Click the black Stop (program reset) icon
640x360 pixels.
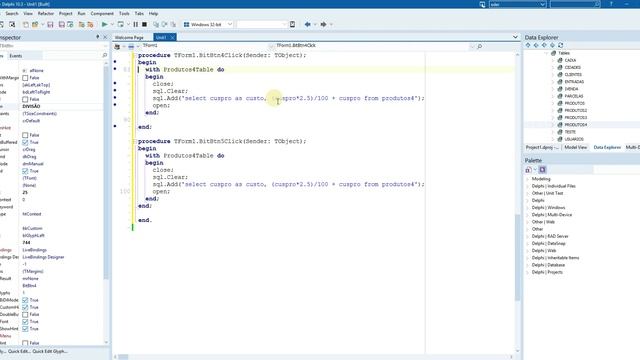(144, 24)
